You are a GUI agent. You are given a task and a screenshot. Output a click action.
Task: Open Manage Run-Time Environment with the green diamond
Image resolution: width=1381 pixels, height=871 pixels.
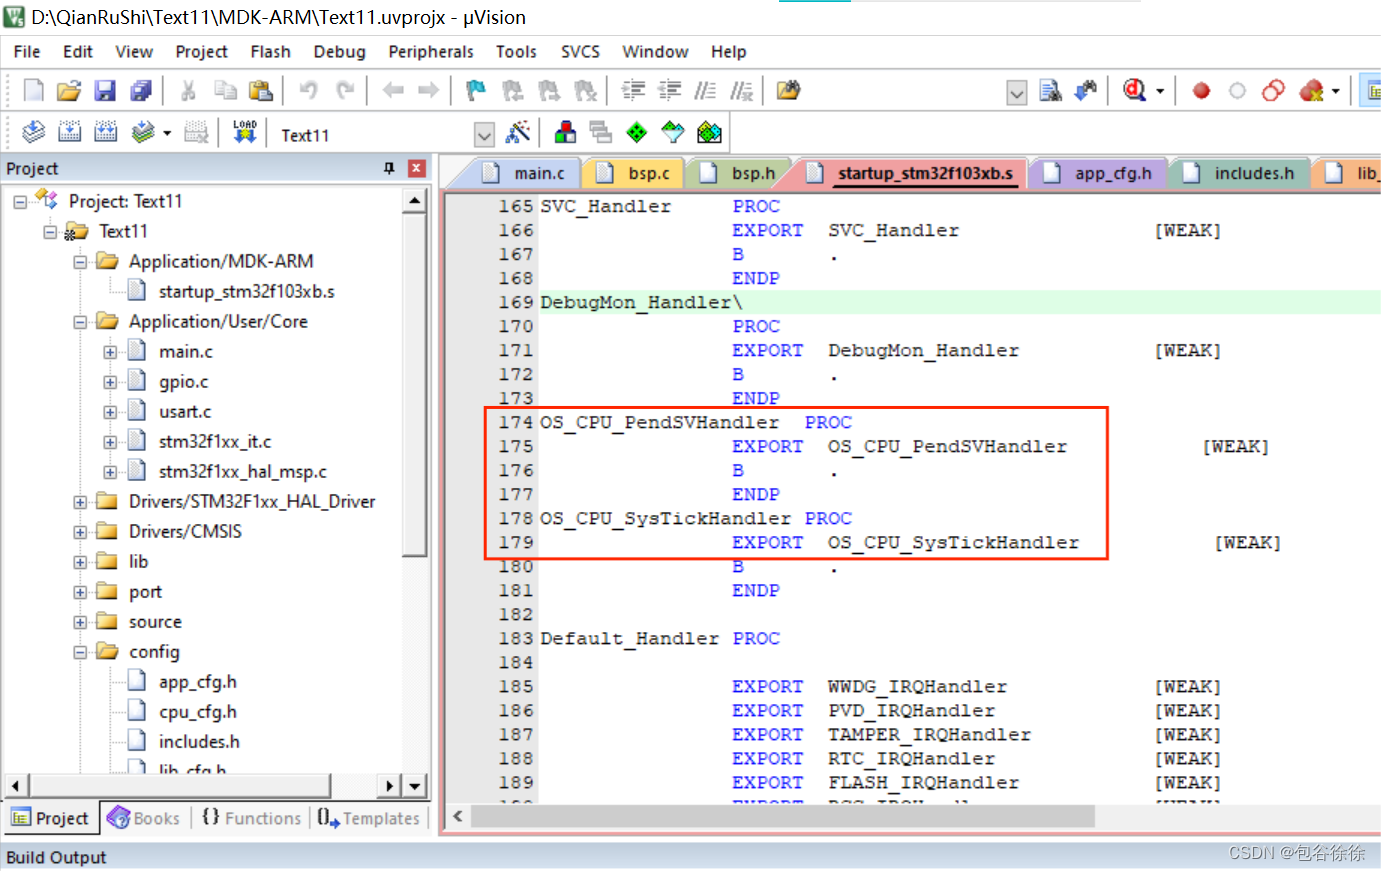click(x=636, y=132)
